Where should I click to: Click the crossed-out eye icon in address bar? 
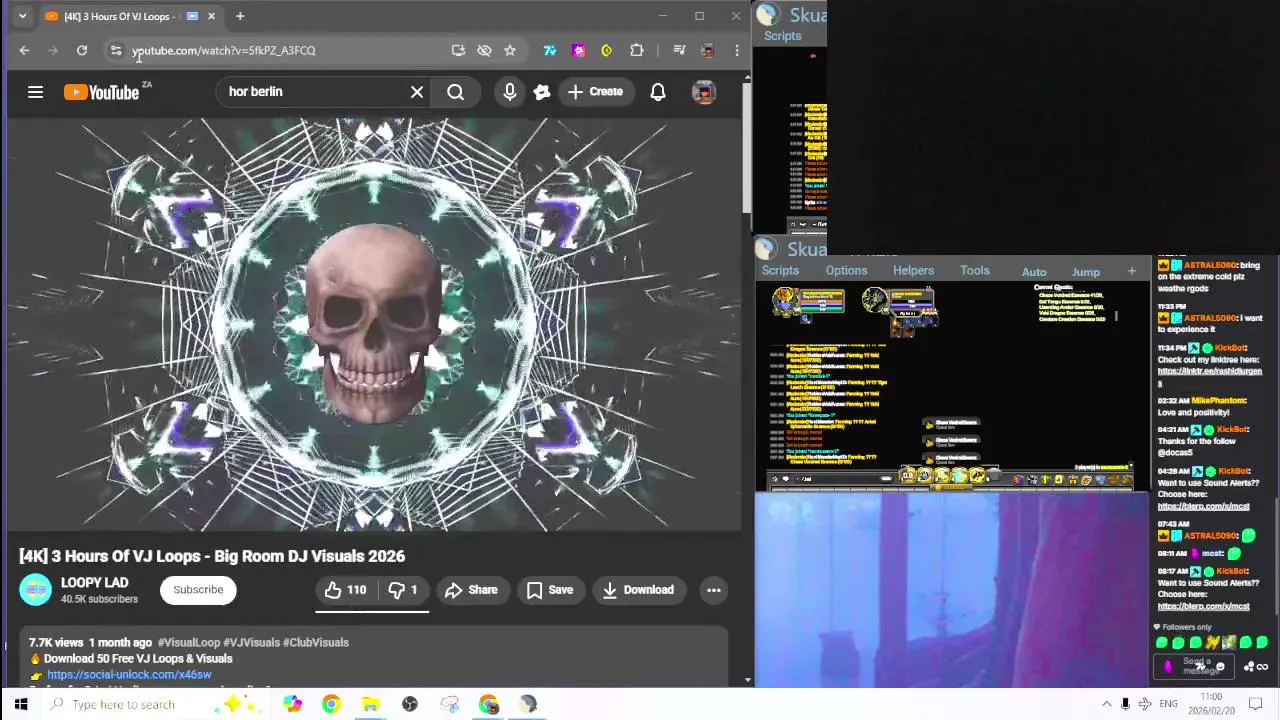[484, 50]
